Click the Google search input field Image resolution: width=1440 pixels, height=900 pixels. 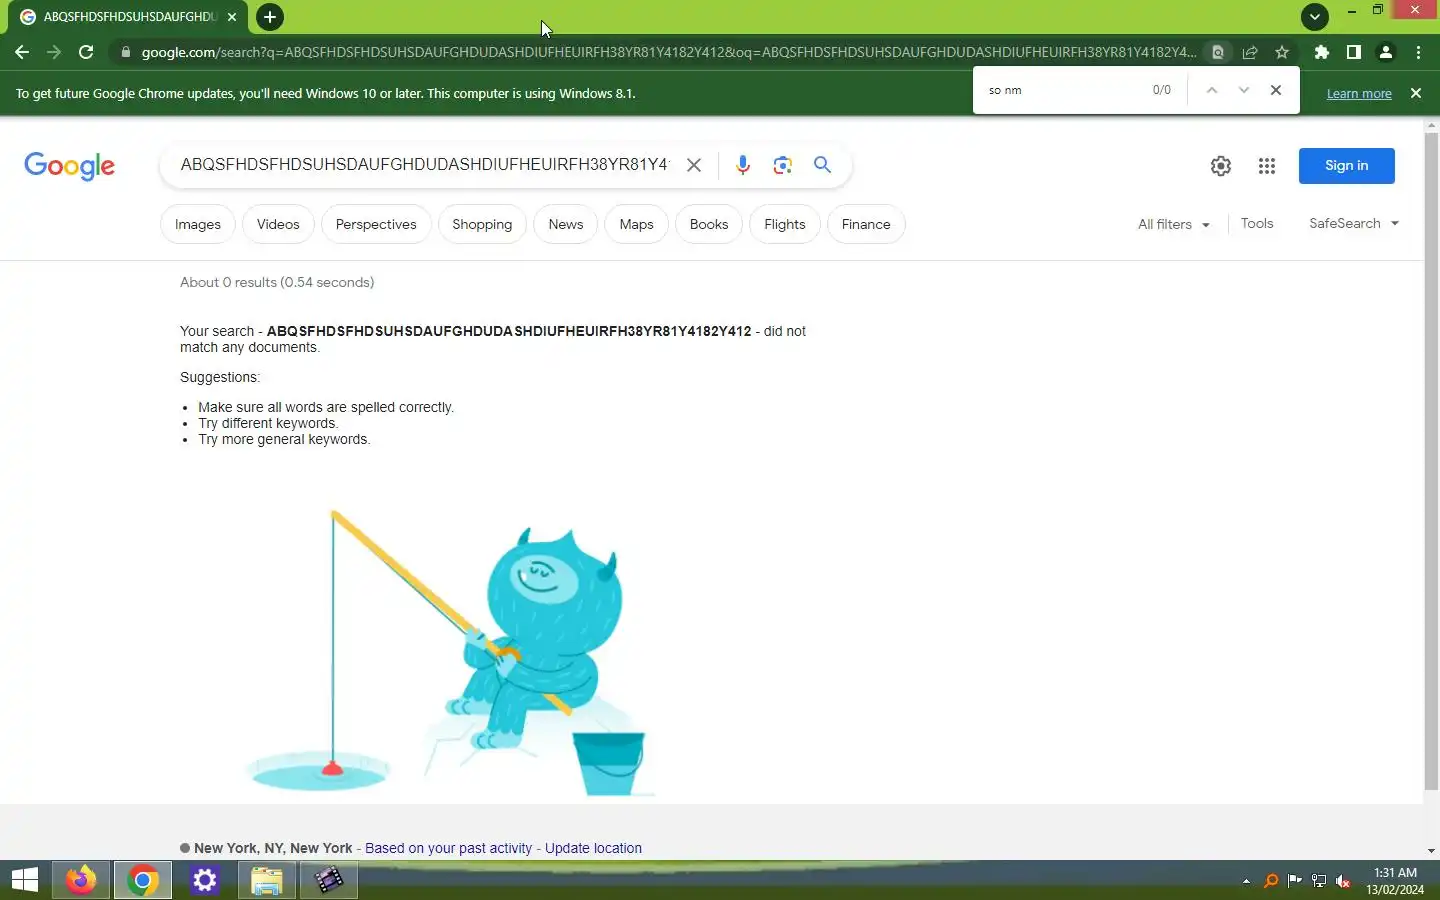pyautogui.click(x=424, y=165)
